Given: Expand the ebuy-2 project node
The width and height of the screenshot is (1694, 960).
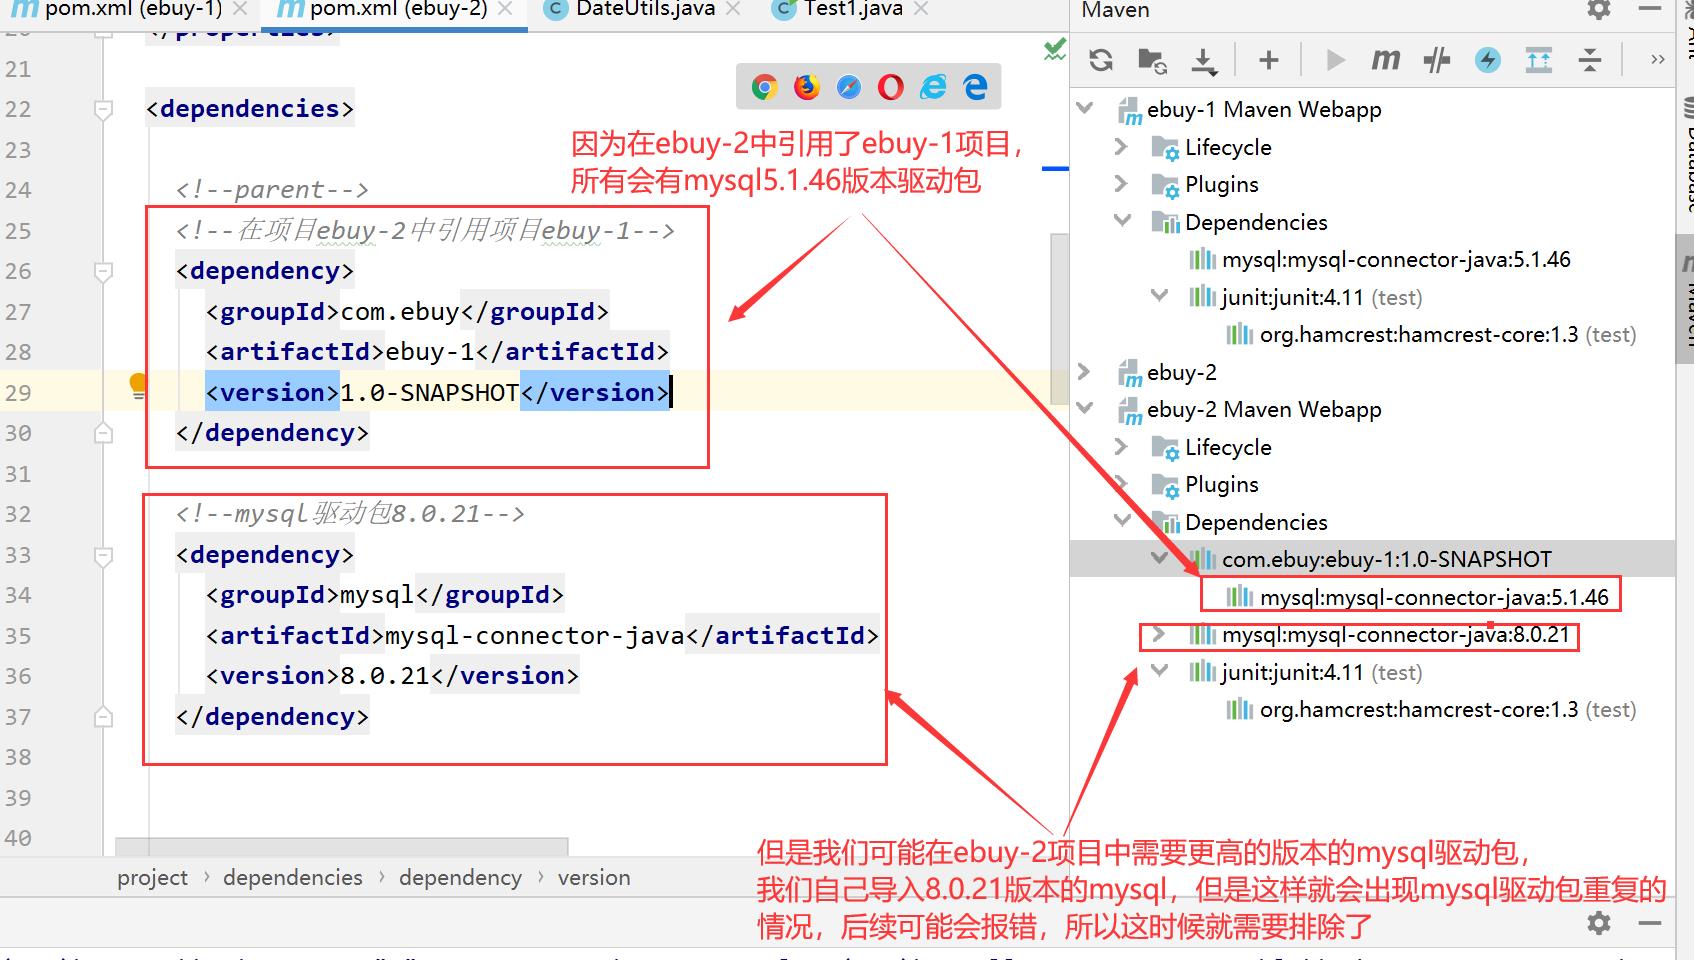Looking at the screenshot, I should pos(1083,371).
